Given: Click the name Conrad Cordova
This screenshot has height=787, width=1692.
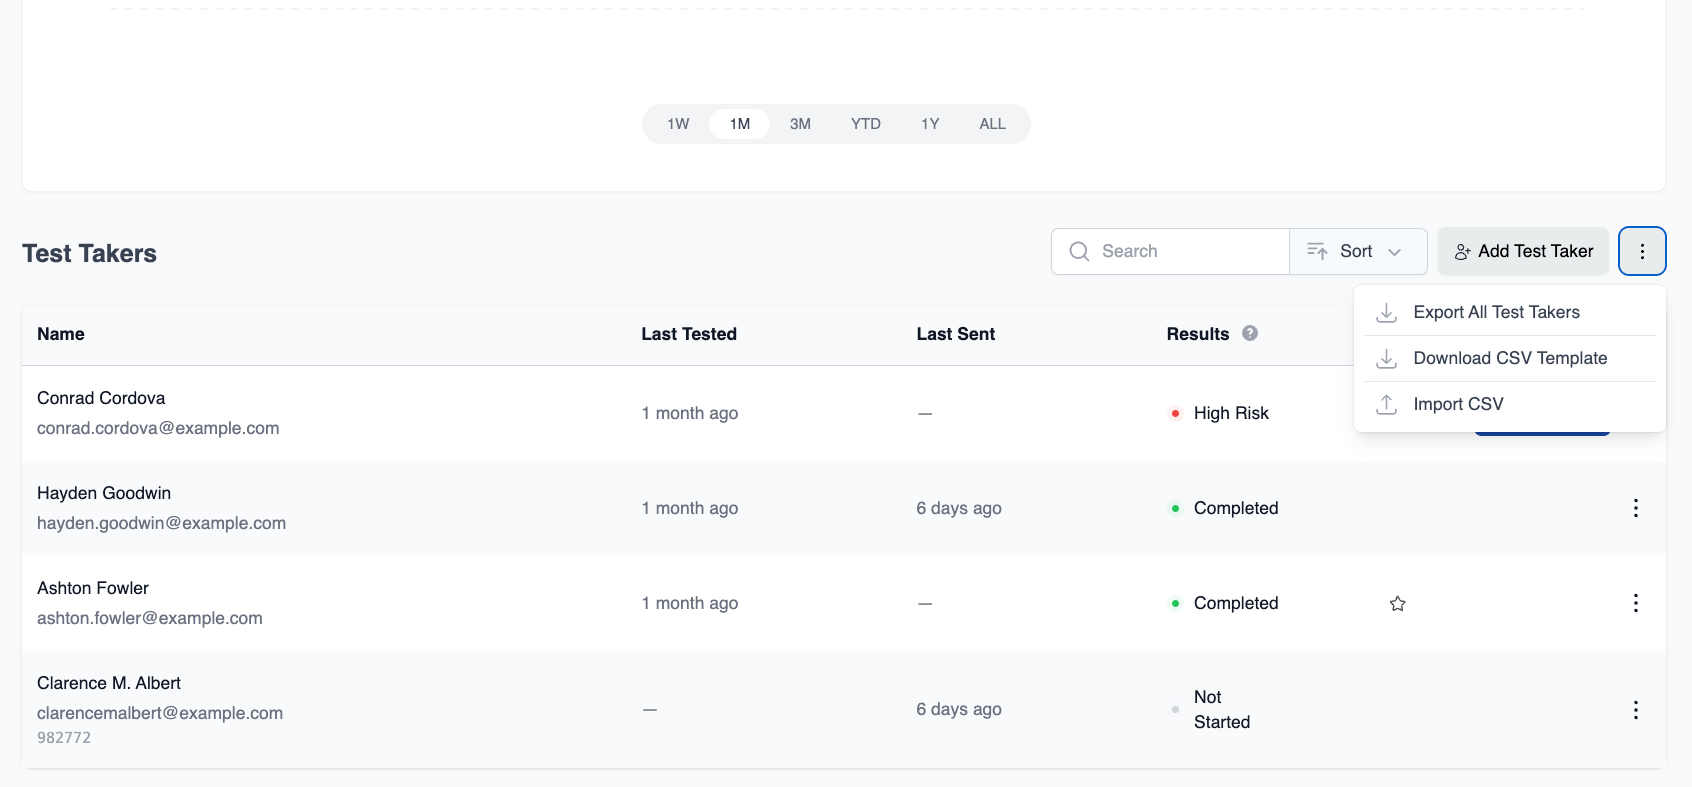Looking at the screenshot, I should [101, 398].
